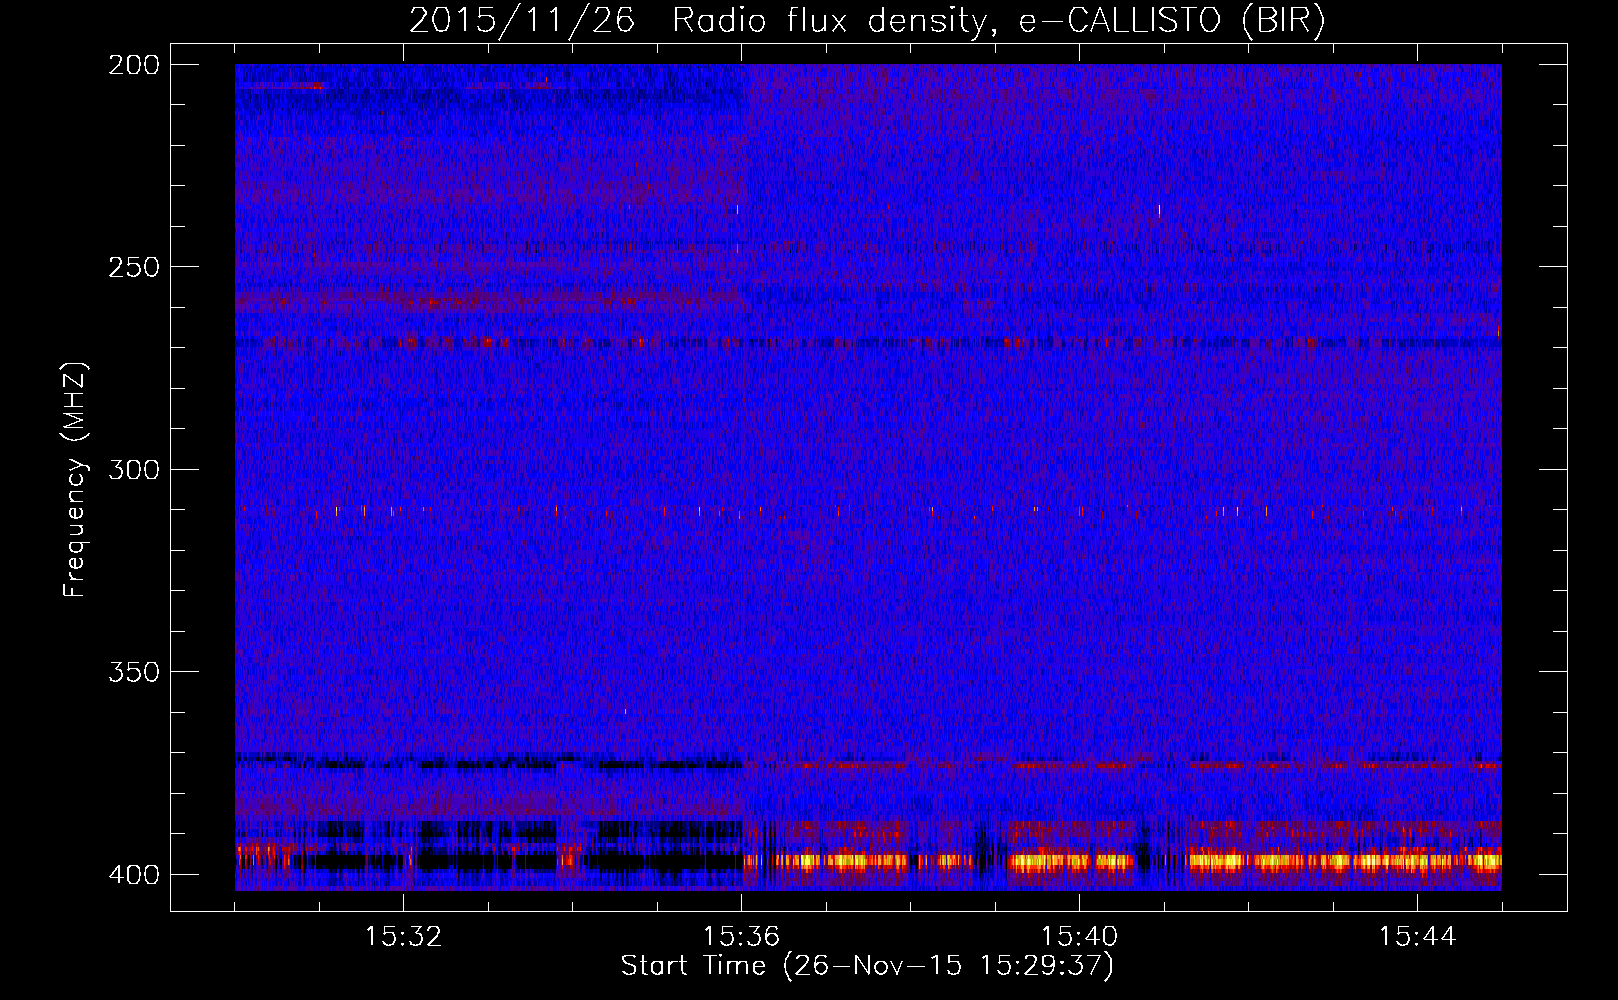This screenshot has width=1618, height=1000.
Task: Click the 200 frequency tick label
Action: pos(134,65)
